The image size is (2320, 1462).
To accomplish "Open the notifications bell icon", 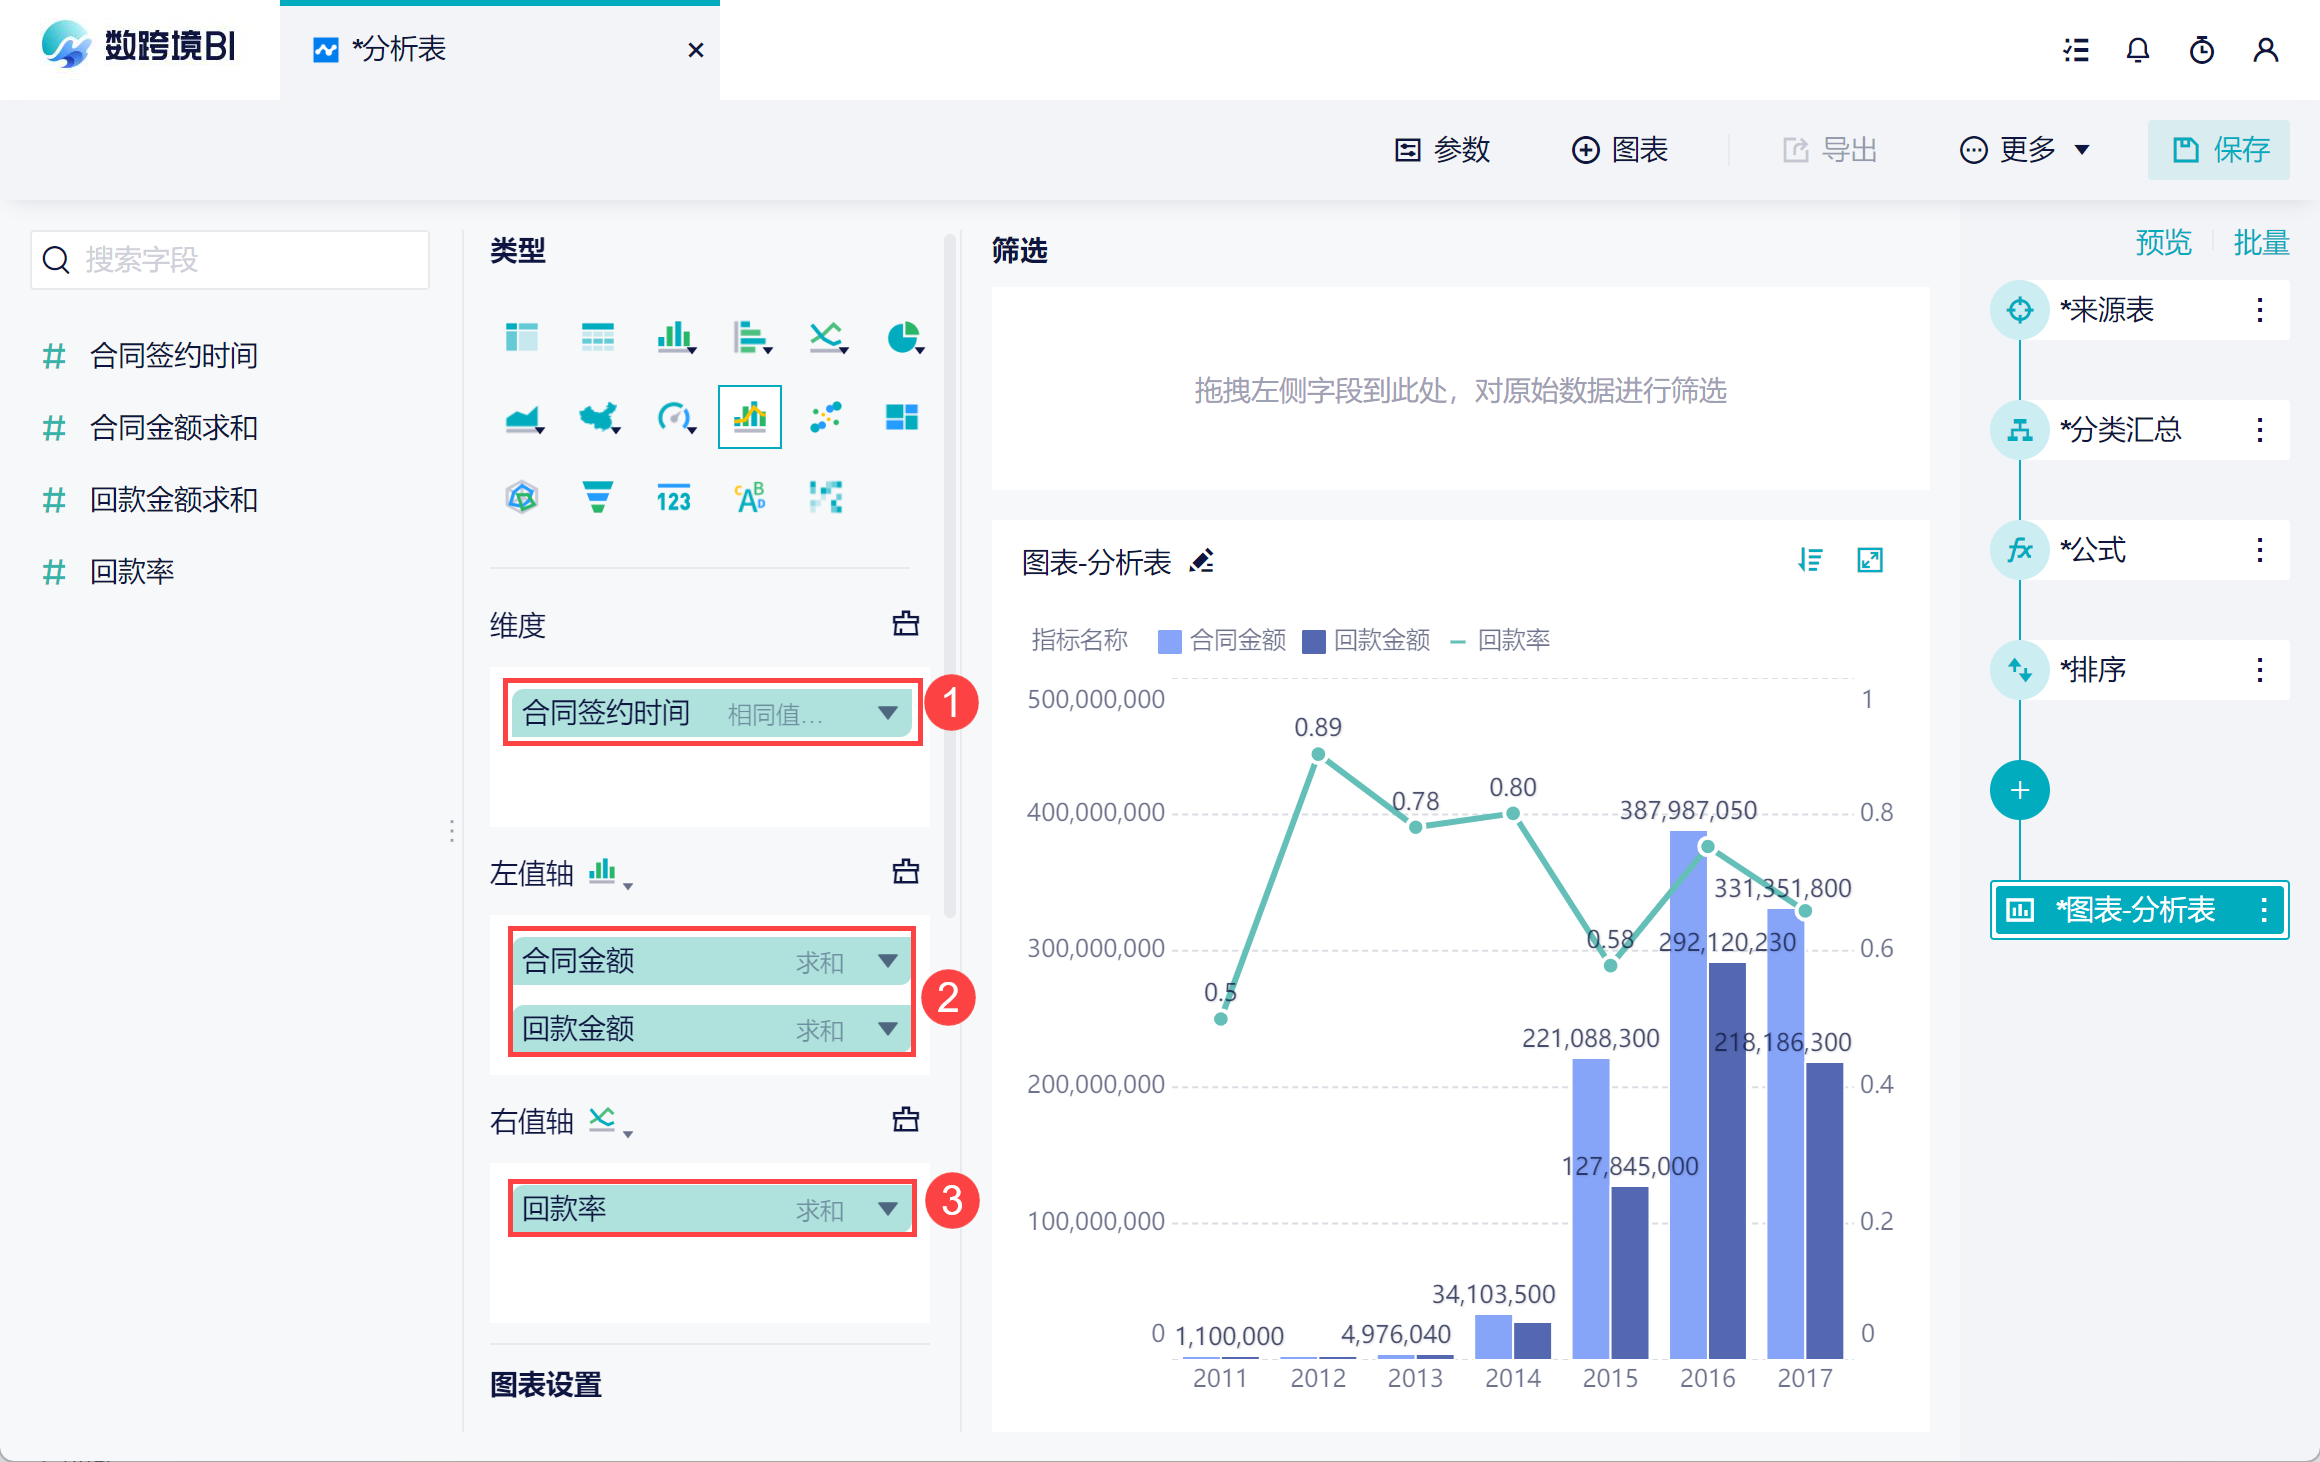I will pos(2138,50).
